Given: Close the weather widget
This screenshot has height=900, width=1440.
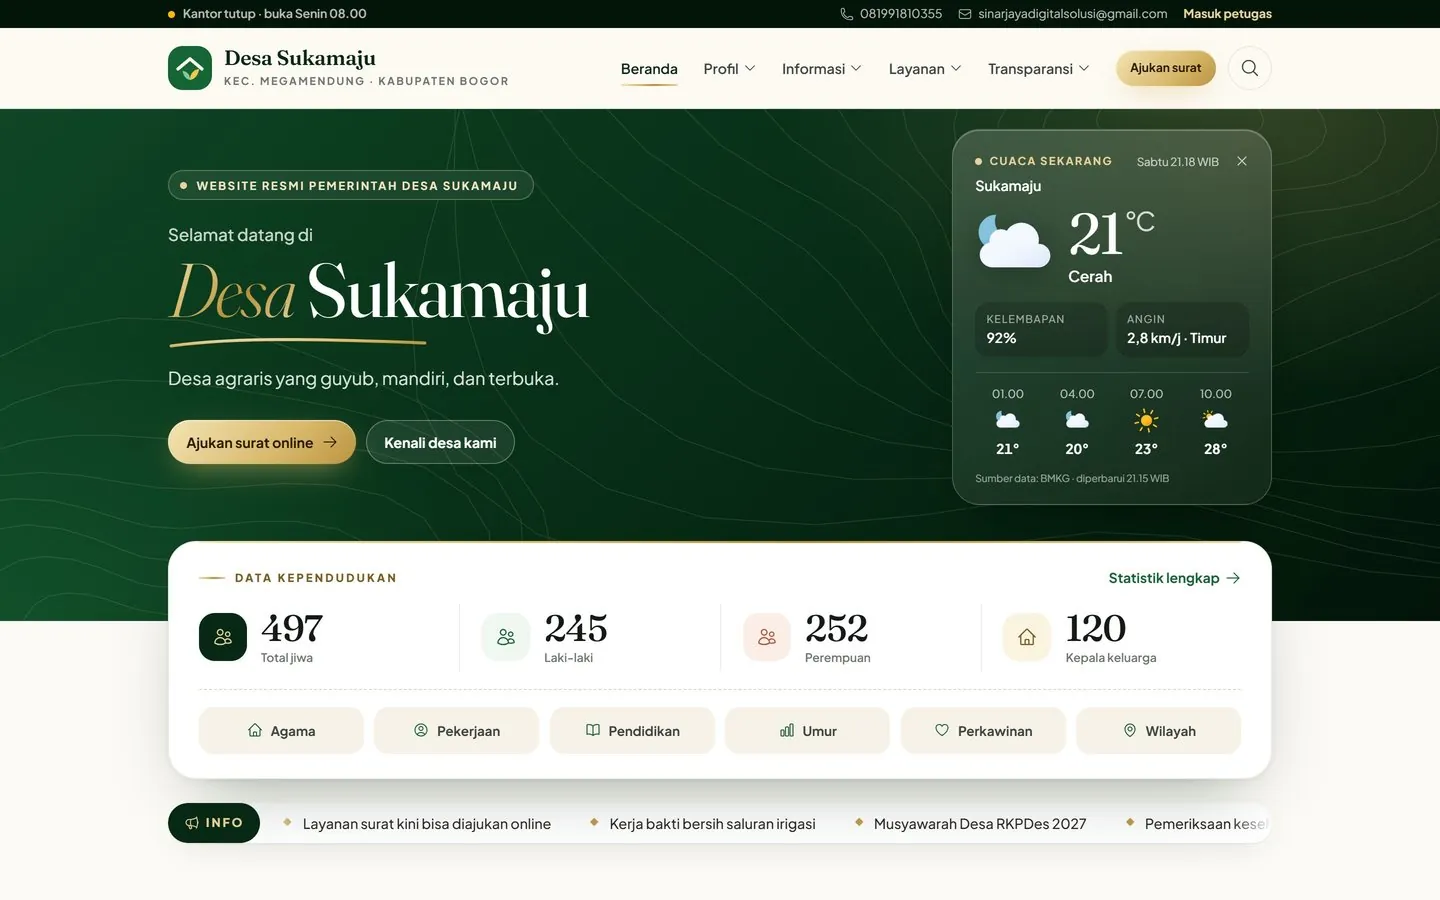Looking at the screenshot, I should [1242, 161].
